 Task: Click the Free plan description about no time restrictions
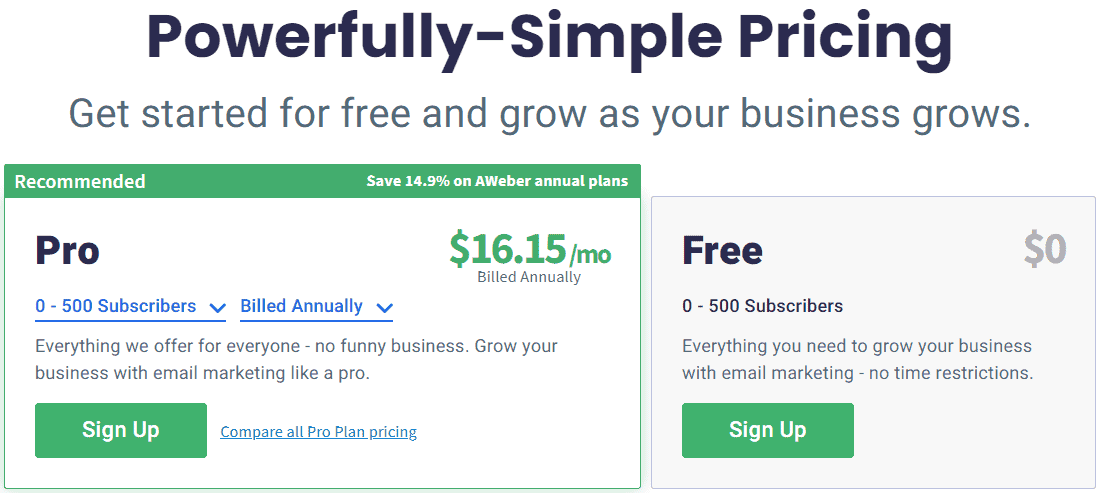coord(857,360)
